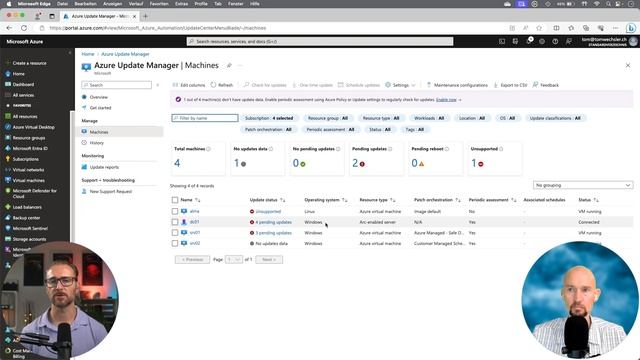
Task: Select History in the blade menu
Action: coord(96,143)
